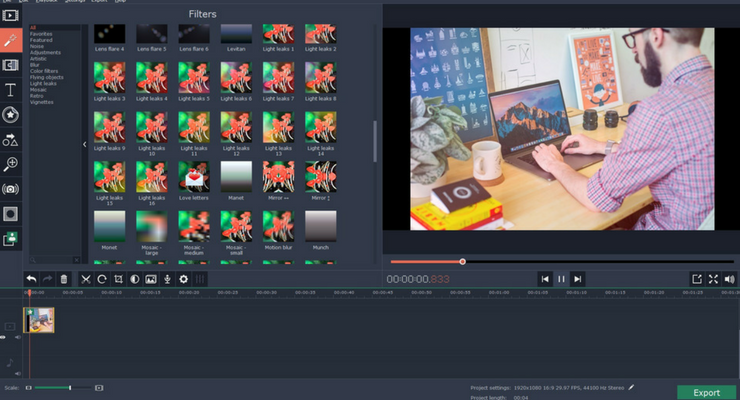Select the Retro filter category
740x400 pixels.
pos(36,96)
